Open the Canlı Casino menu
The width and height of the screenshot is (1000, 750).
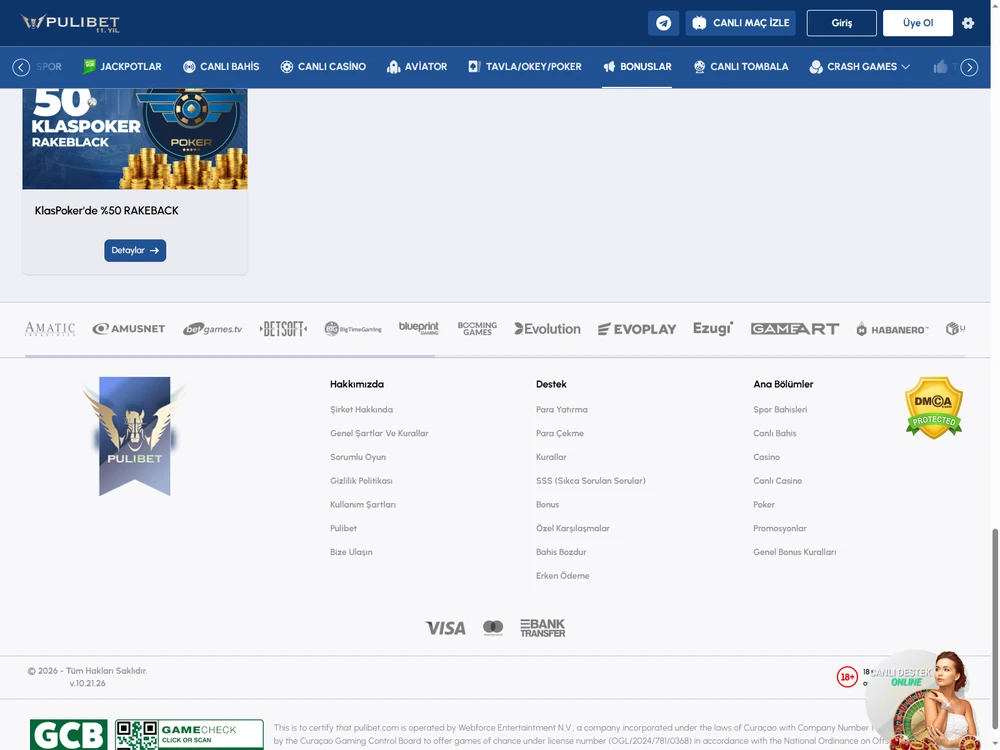pos(323,67)
